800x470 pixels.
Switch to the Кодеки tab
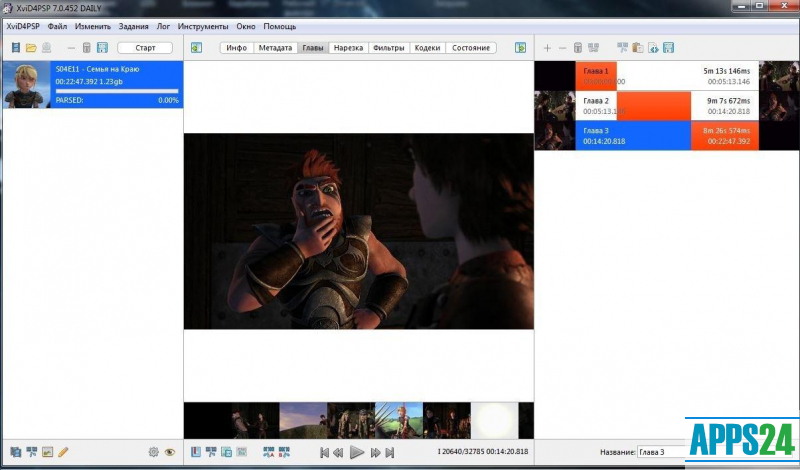pyautogui.click(x=428, y=47)
